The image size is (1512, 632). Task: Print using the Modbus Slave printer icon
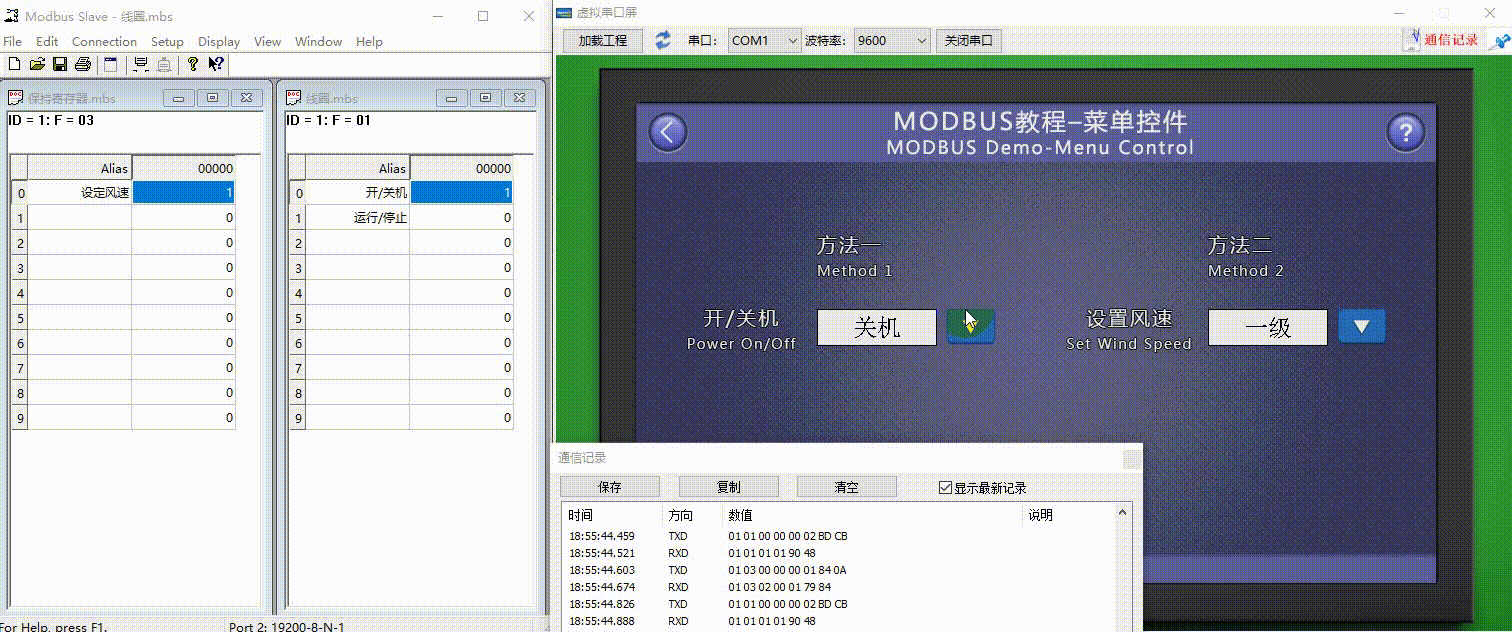(82, 64)
